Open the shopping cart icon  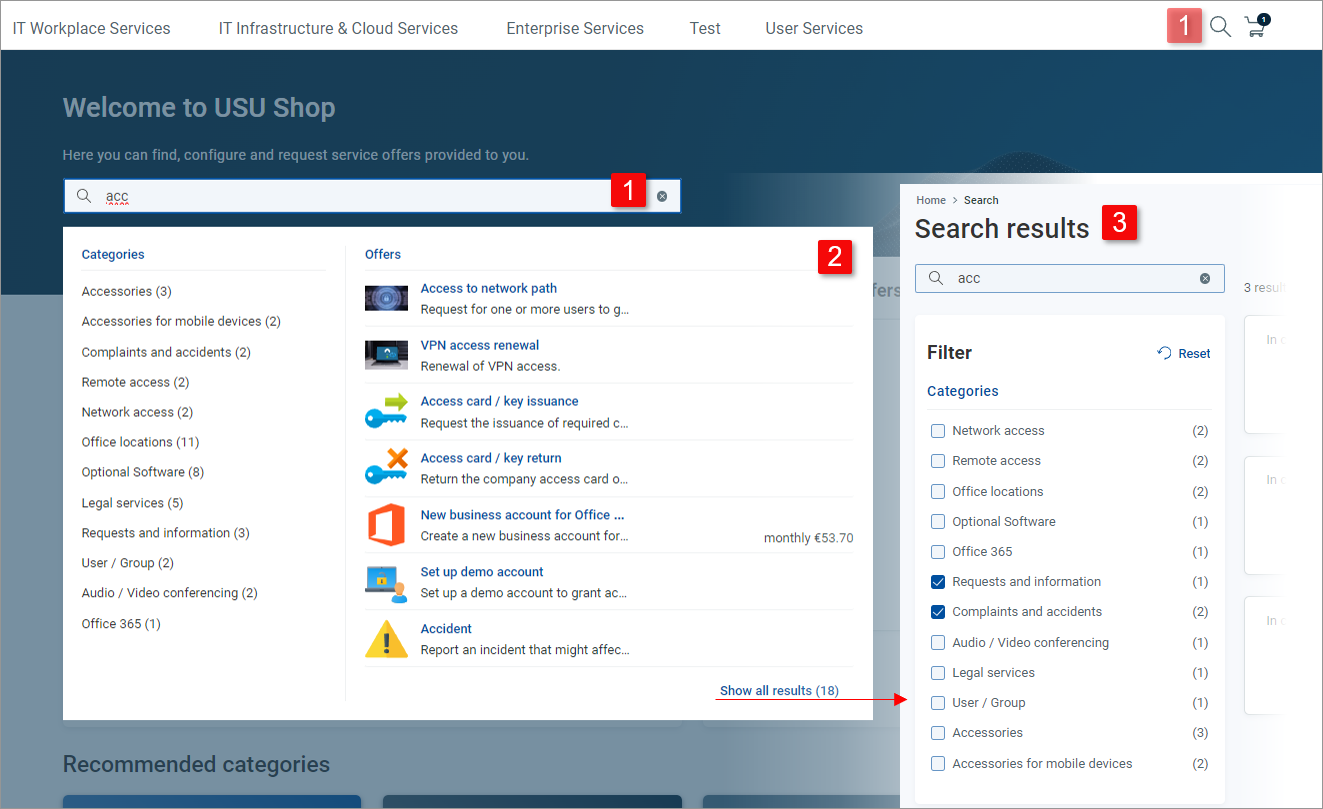1256,27
